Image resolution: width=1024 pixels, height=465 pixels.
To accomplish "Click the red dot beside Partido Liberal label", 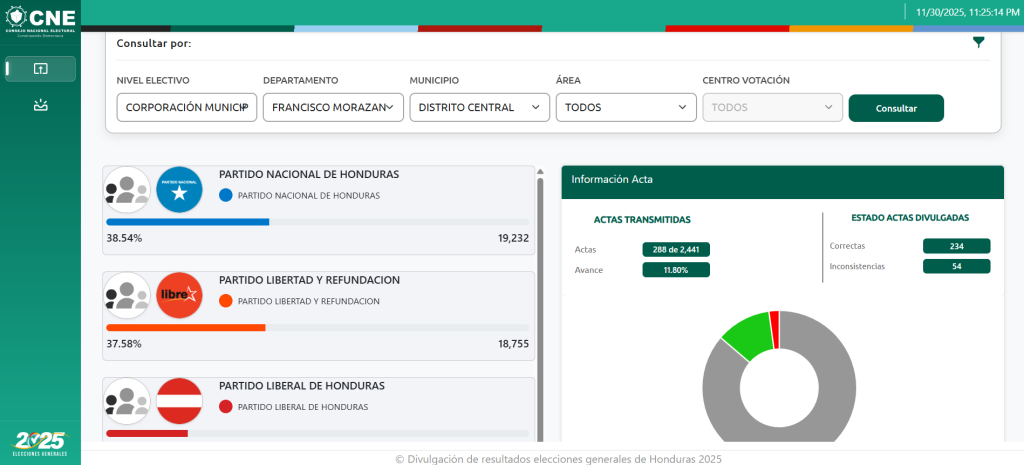I will pos(226,407).
